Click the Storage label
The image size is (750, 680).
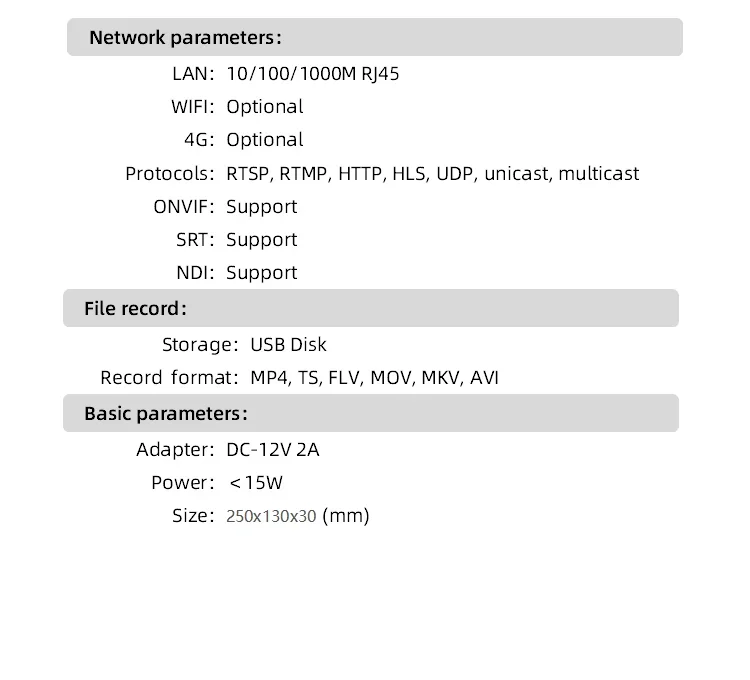coord(199,345)
